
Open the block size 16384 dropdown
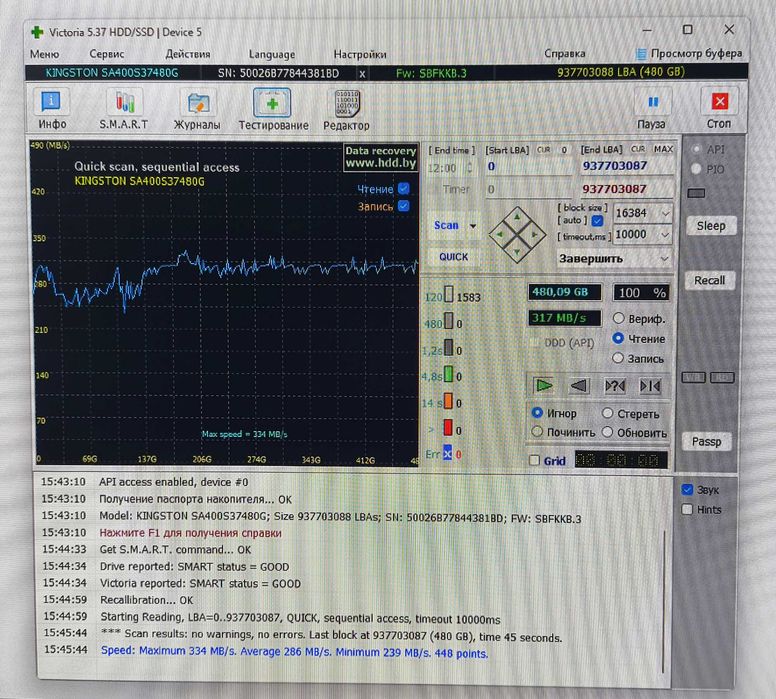(x=666, y=214)
